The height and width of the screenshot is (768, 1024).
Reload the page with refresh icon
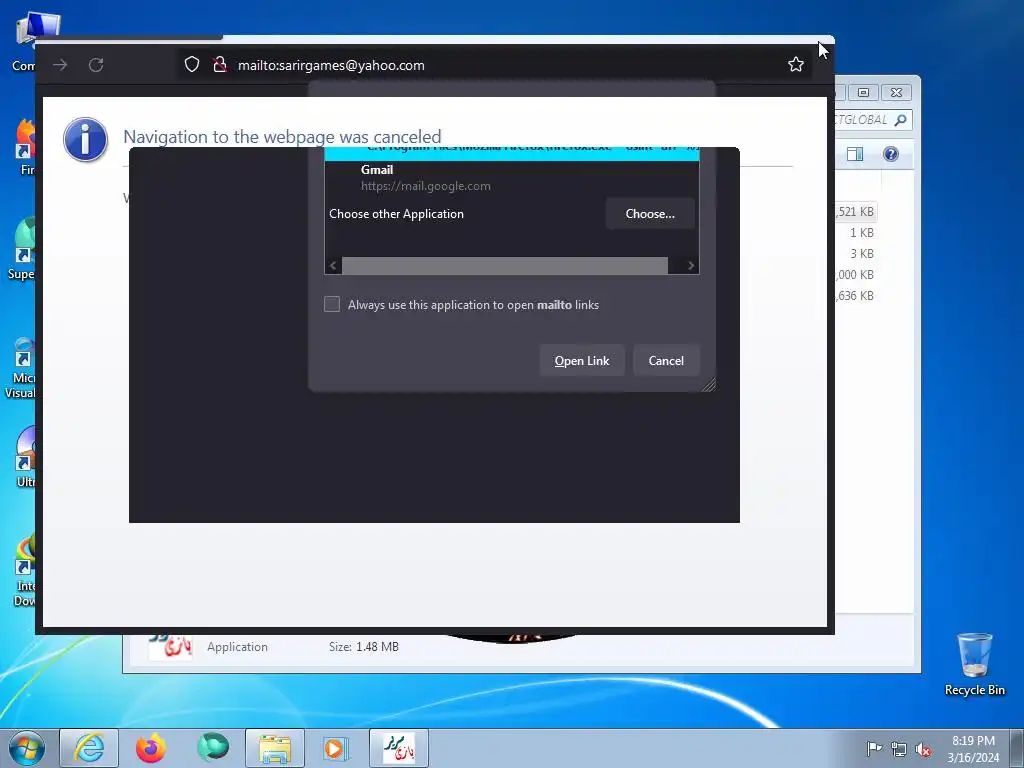[96, 65]
